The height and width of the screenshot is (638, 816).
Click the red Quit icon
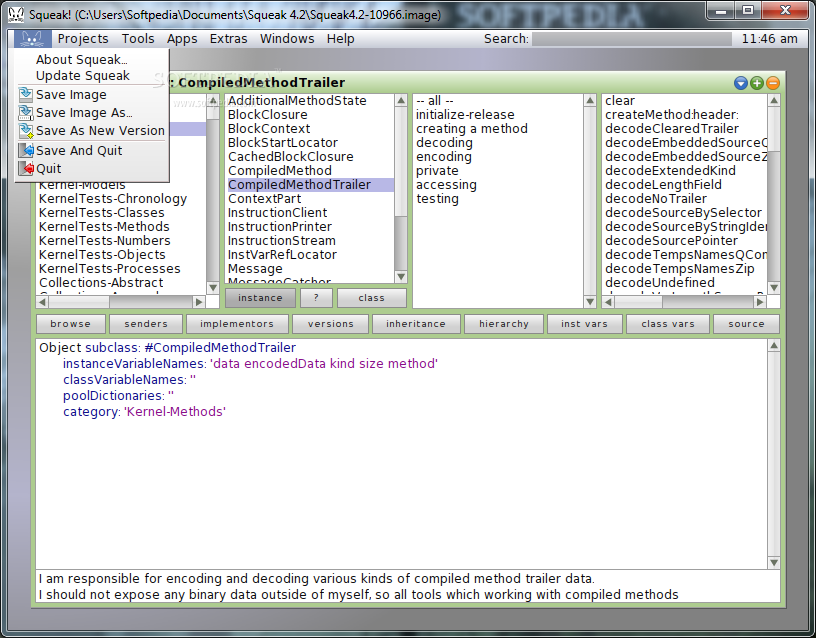pos(26,168)
